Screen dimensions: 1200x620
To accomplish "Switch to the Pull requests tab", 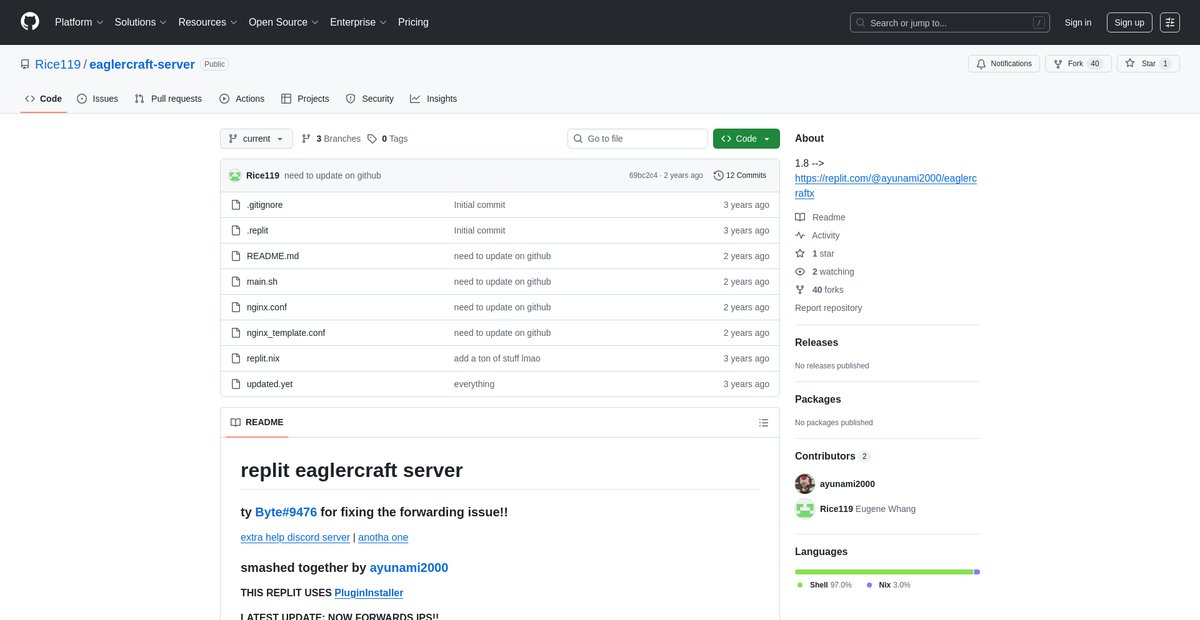I will (168, 99).
